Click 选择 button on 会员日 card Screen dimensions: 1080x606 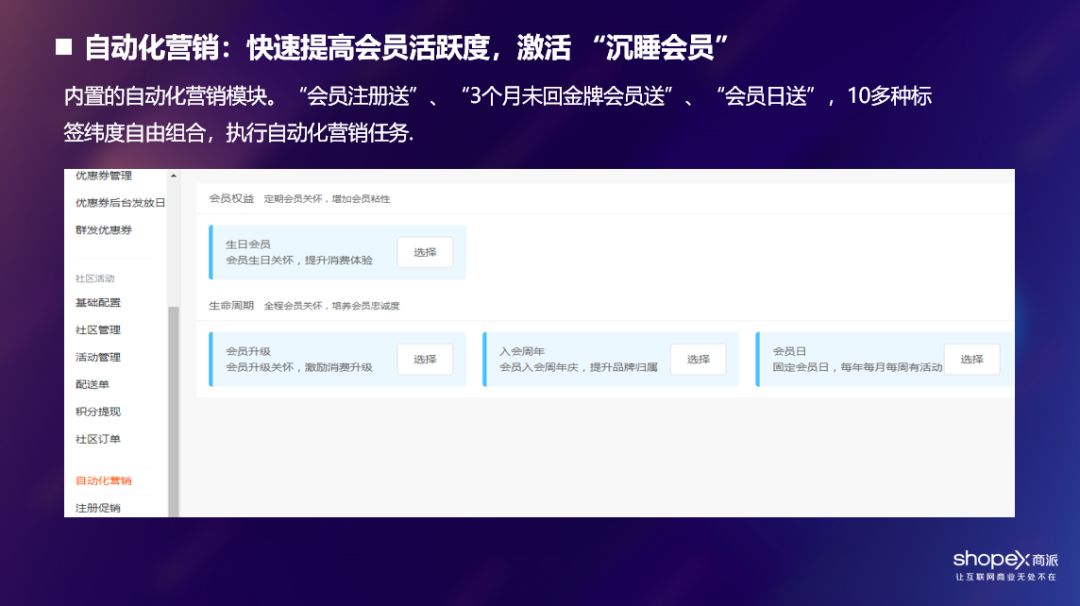(972, 359)
